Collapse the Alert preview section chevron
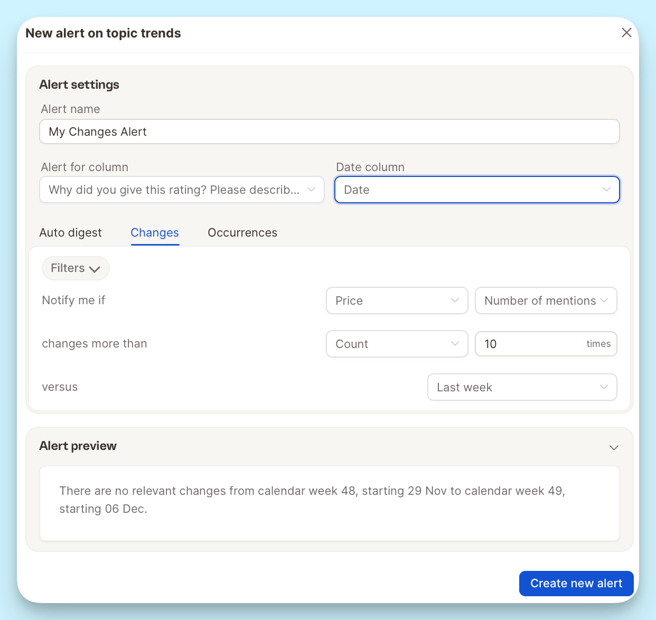Screen dimensions: 656x620 point(613,447)
